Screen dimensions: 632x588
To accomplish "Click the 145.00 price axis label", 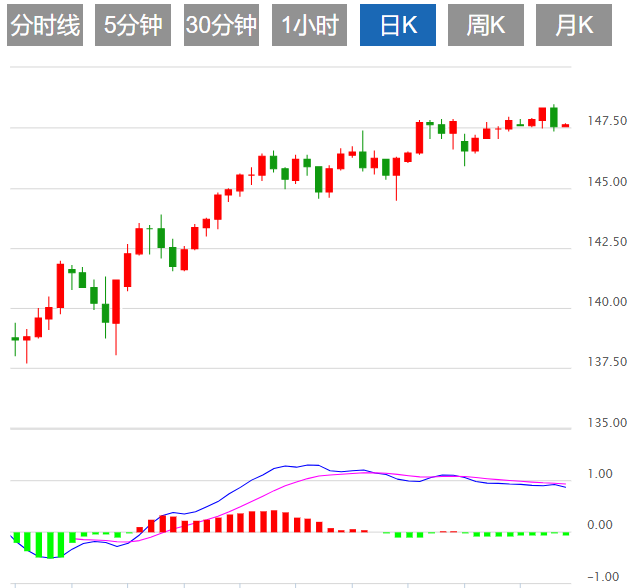I will [x=607, y=181].
